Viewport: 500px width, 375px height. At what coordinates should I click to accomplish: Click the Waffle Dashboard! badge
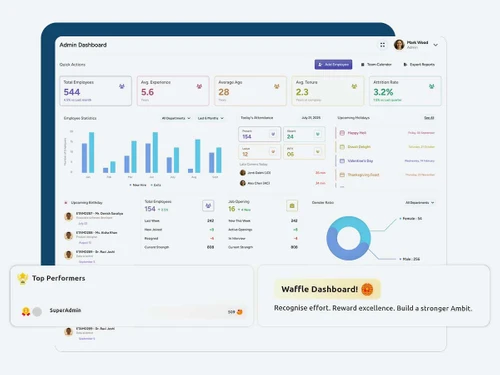point(327,289)
